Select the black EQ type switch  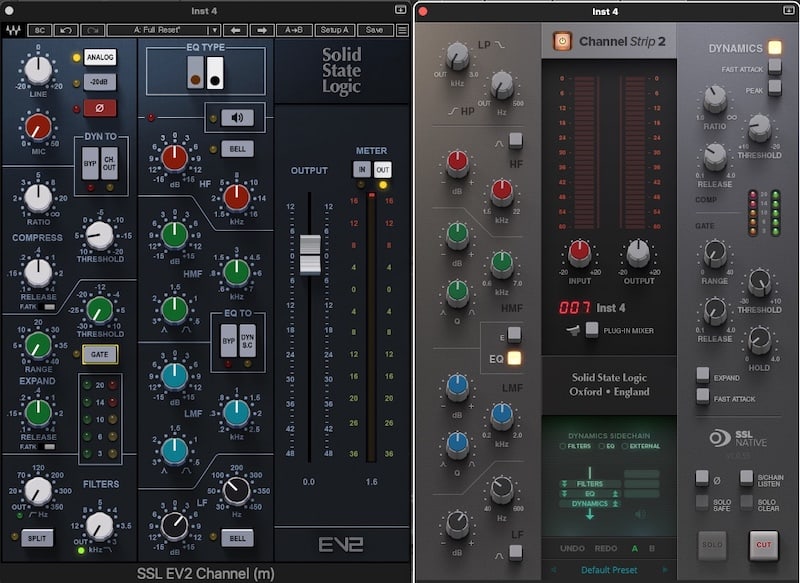point(215,73)
